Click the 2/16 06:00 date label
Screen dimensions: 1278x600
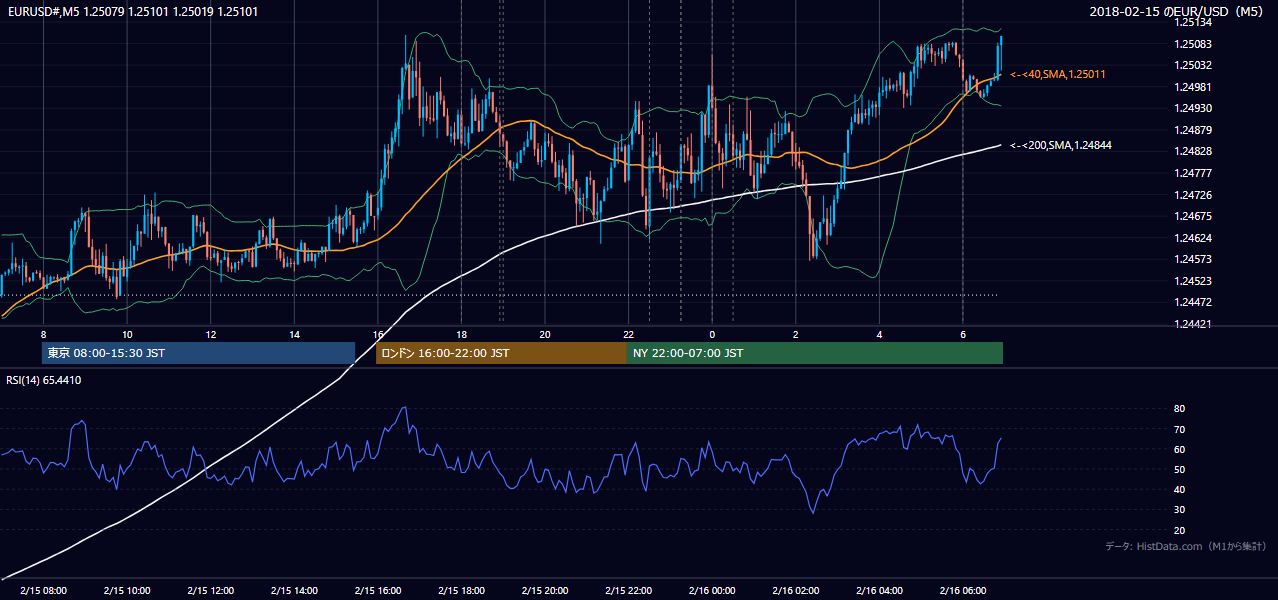[963, 591]
